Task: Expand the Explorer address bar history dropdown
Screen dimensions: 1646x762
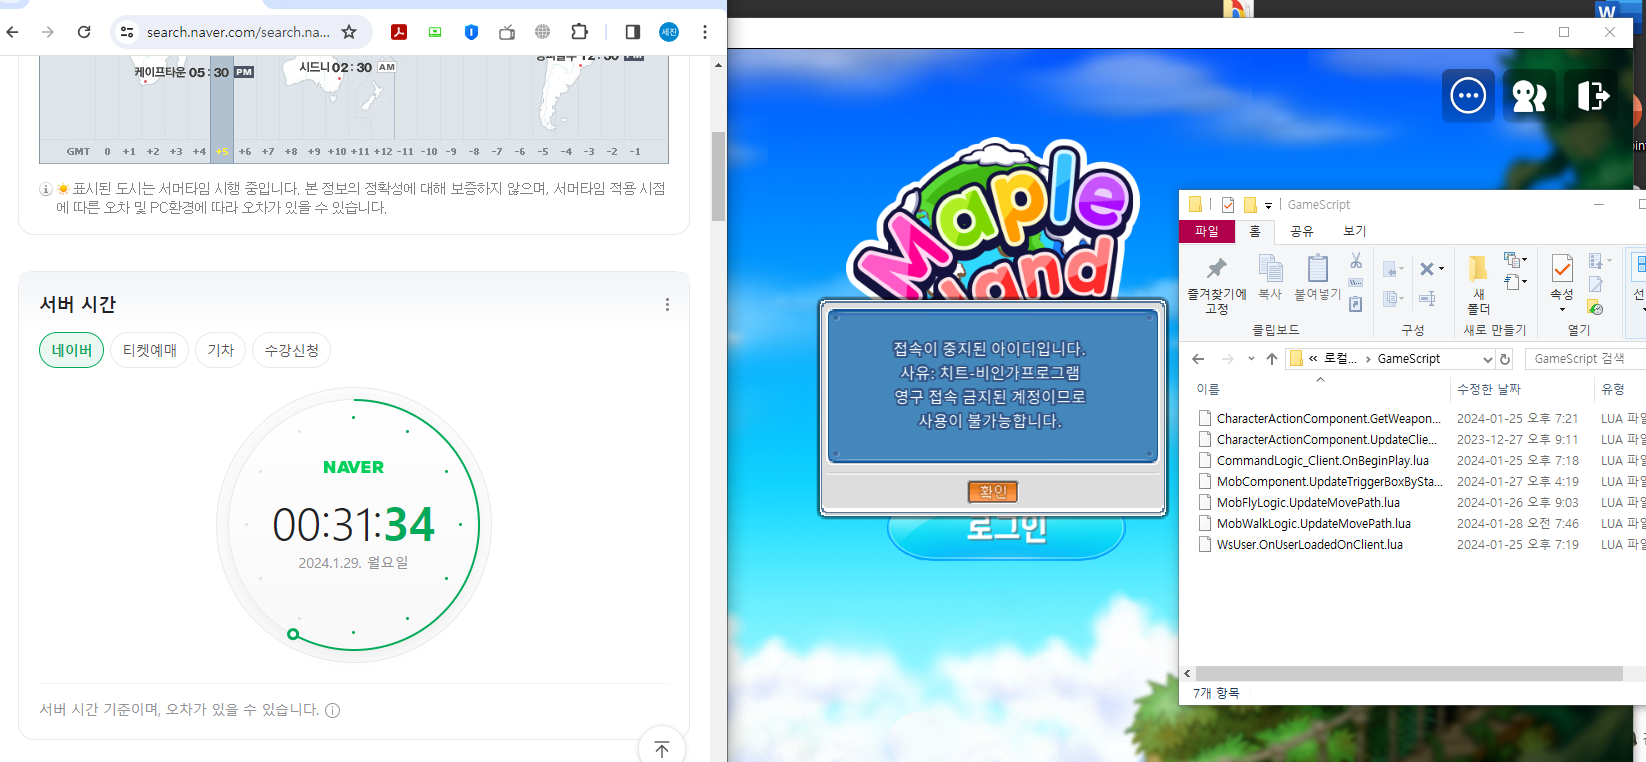Action: coord(1487,359)
